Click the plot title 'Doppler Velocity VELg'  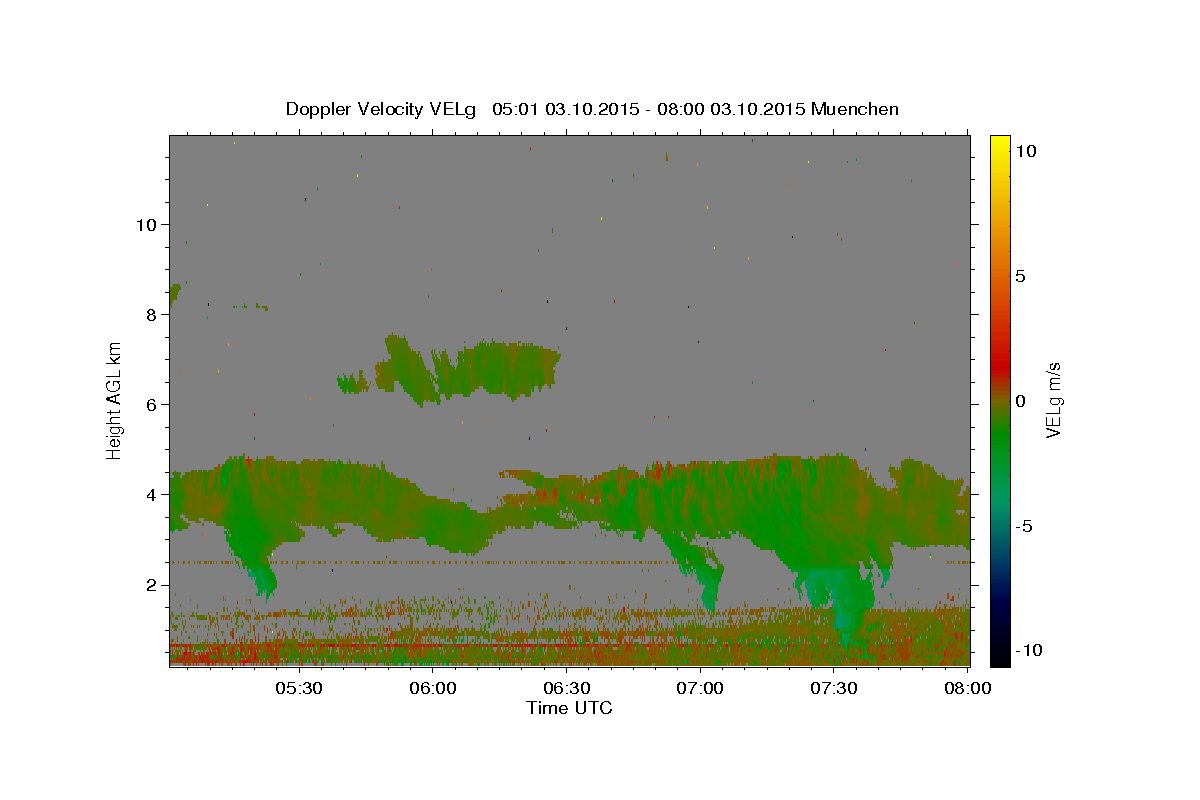coord(382,109)
